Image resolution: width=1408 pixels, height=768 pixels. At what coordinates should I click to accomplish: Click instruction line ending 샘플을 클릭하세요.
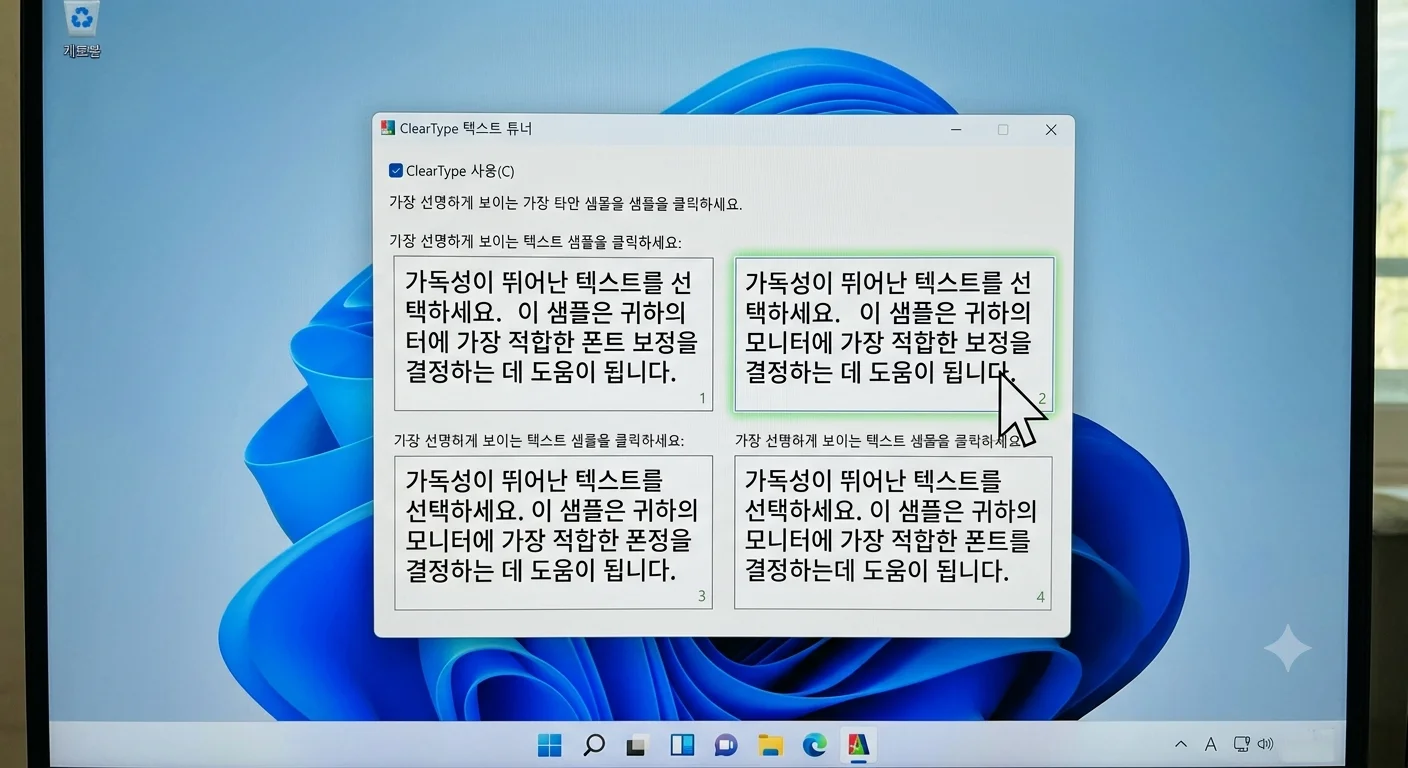tap(565, 203)
